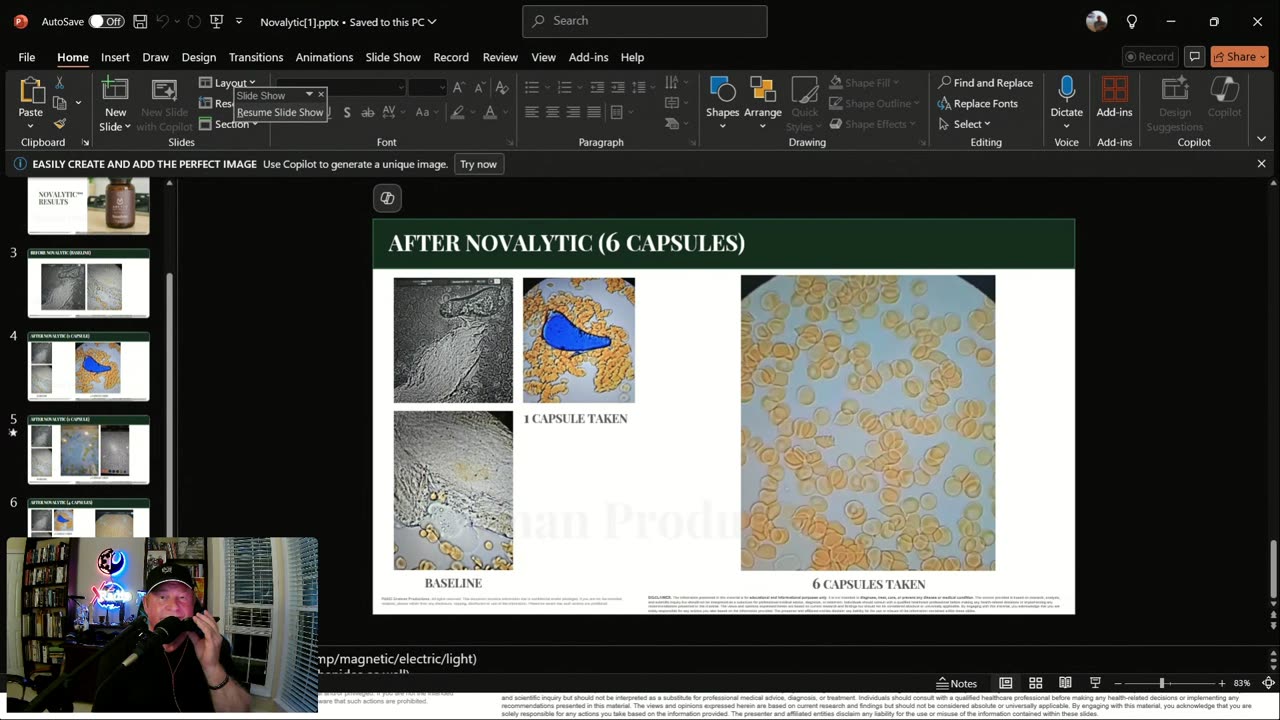Viewport: 1280px width, 720px height.
Task: Click the Shapes gallery icon
Action: coord(722,91)
